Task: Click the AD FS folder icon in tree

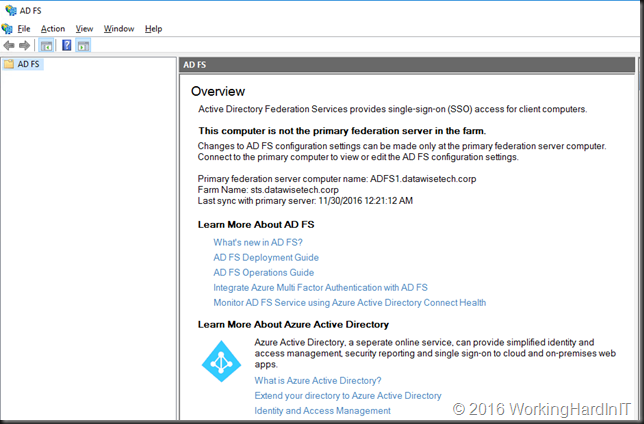Action: [9, 64]
